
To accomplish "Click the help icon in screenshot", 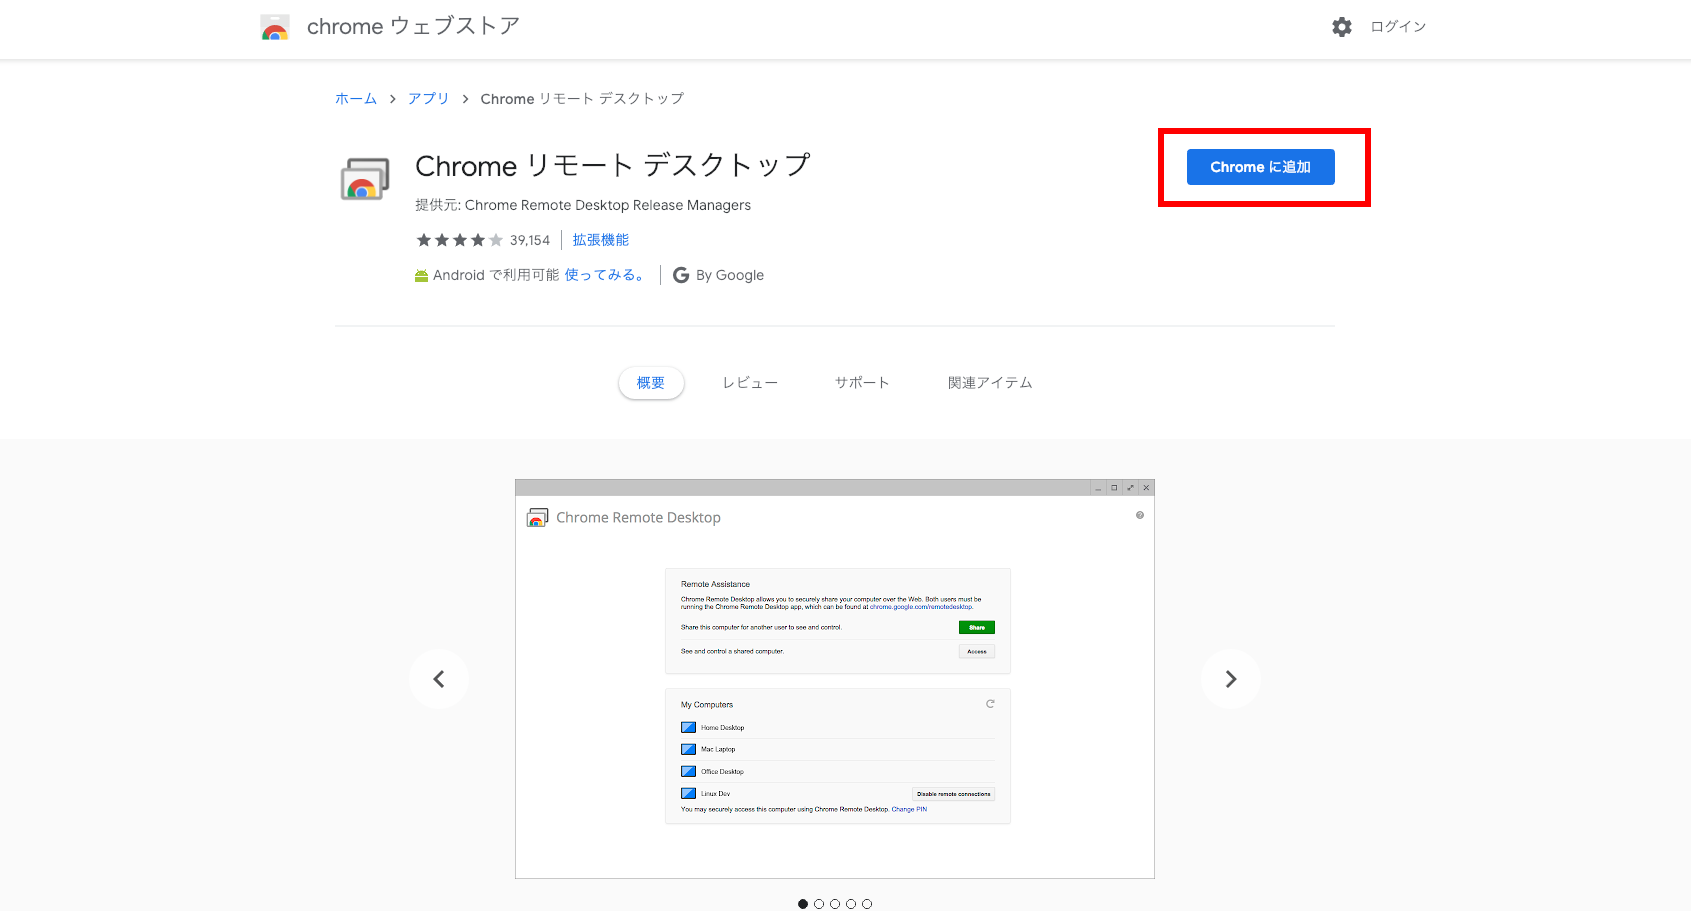I will [1140, 515].
